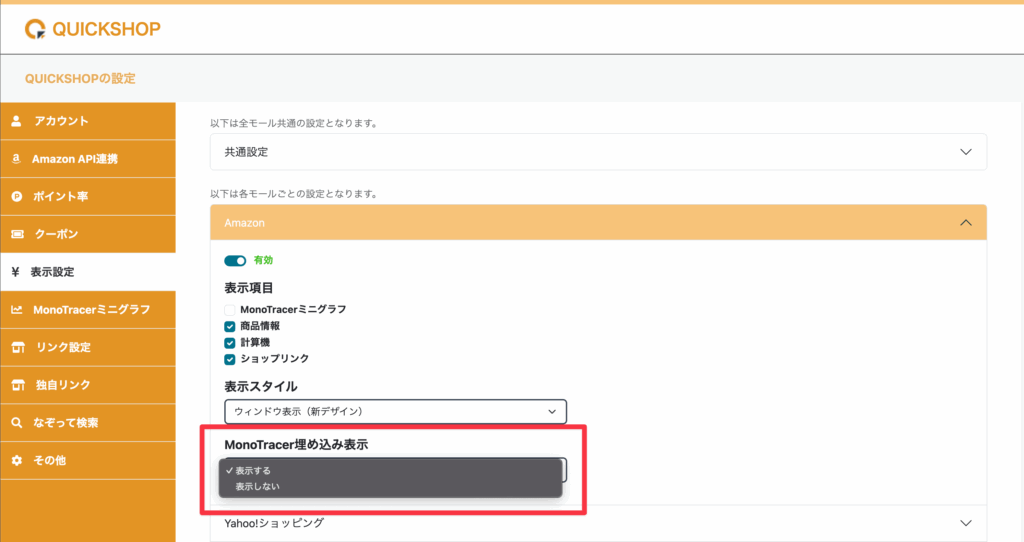
Task: Select 表示しない in the dropdown list
Action: click(x=391, y=486)
